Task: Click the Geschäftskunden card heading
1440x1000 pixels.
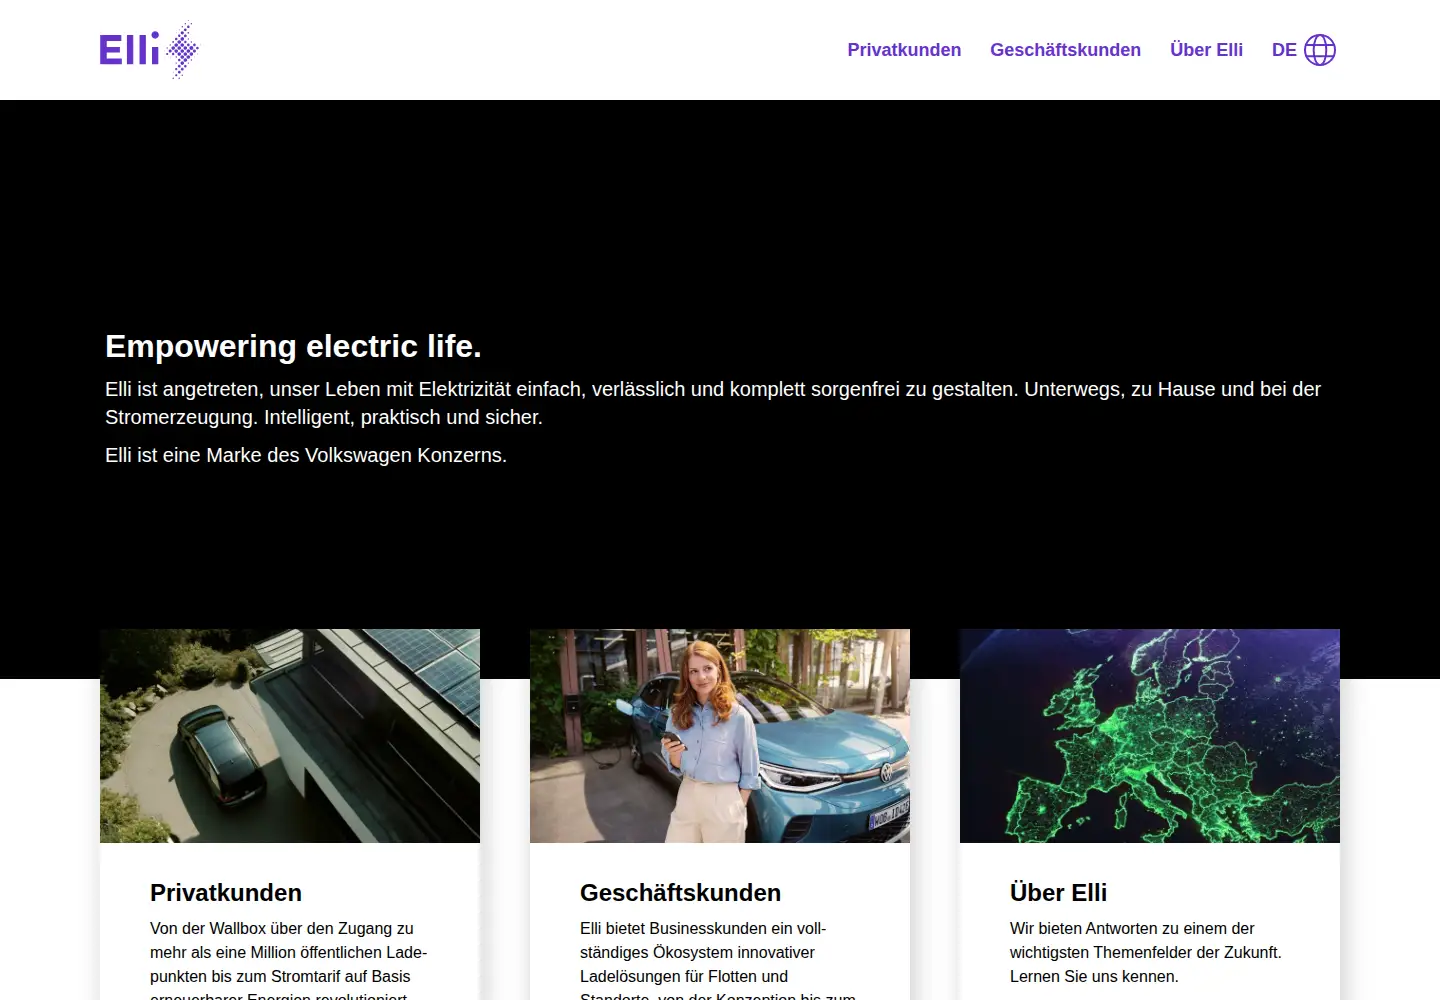Action: pyautogui.click(x=680, y=892)
